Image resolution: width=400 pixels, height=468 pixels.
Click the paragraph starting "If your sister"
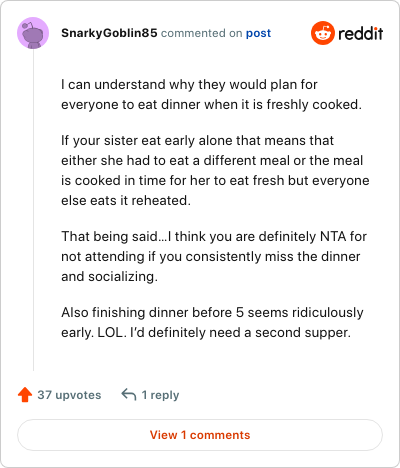(x=215, y=171)
